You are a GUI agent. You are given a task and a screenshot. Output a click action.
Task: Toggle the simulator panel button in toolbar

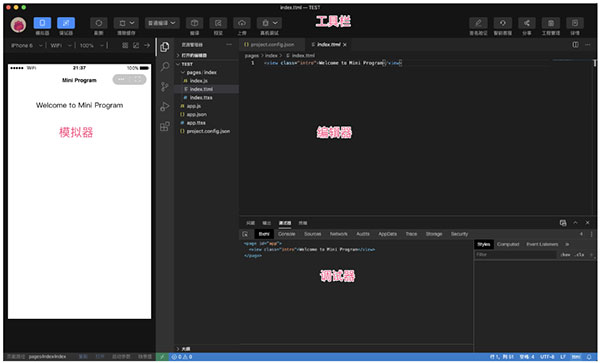pos(42,23)
